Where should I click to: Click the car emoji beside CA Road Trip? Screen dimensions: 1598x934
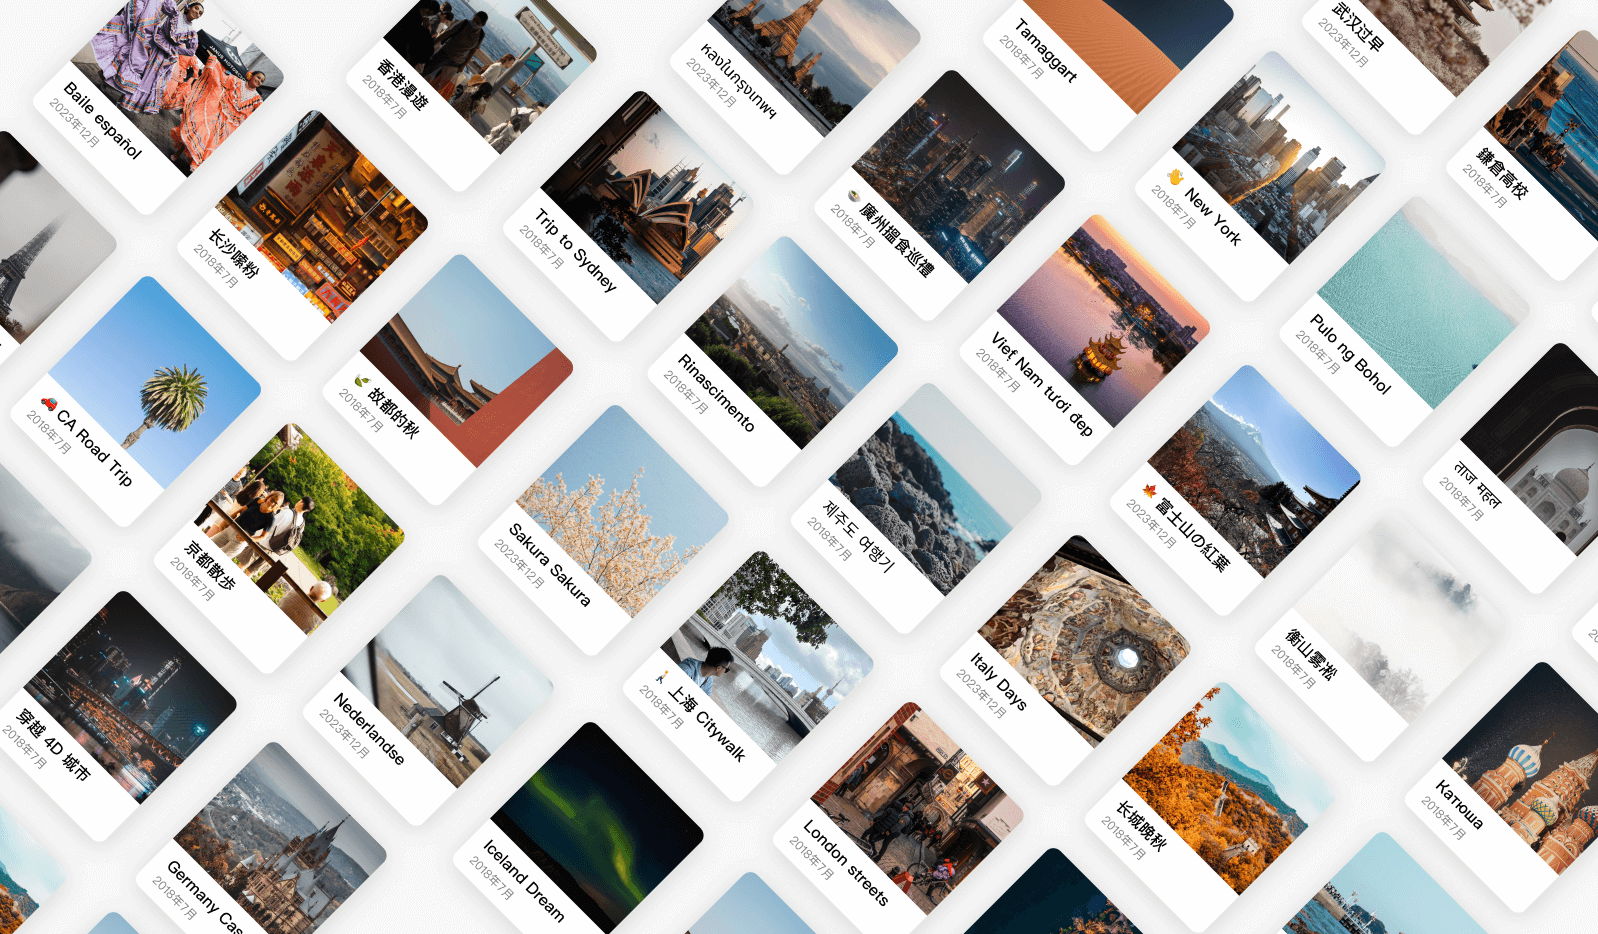(x=48, y=404)
